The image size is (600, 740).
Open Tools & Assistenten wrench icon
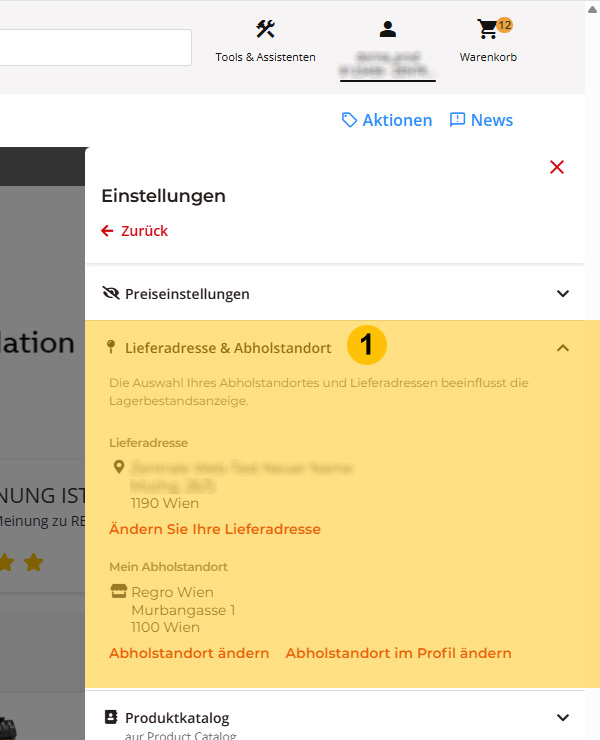[x=265, y=29]
